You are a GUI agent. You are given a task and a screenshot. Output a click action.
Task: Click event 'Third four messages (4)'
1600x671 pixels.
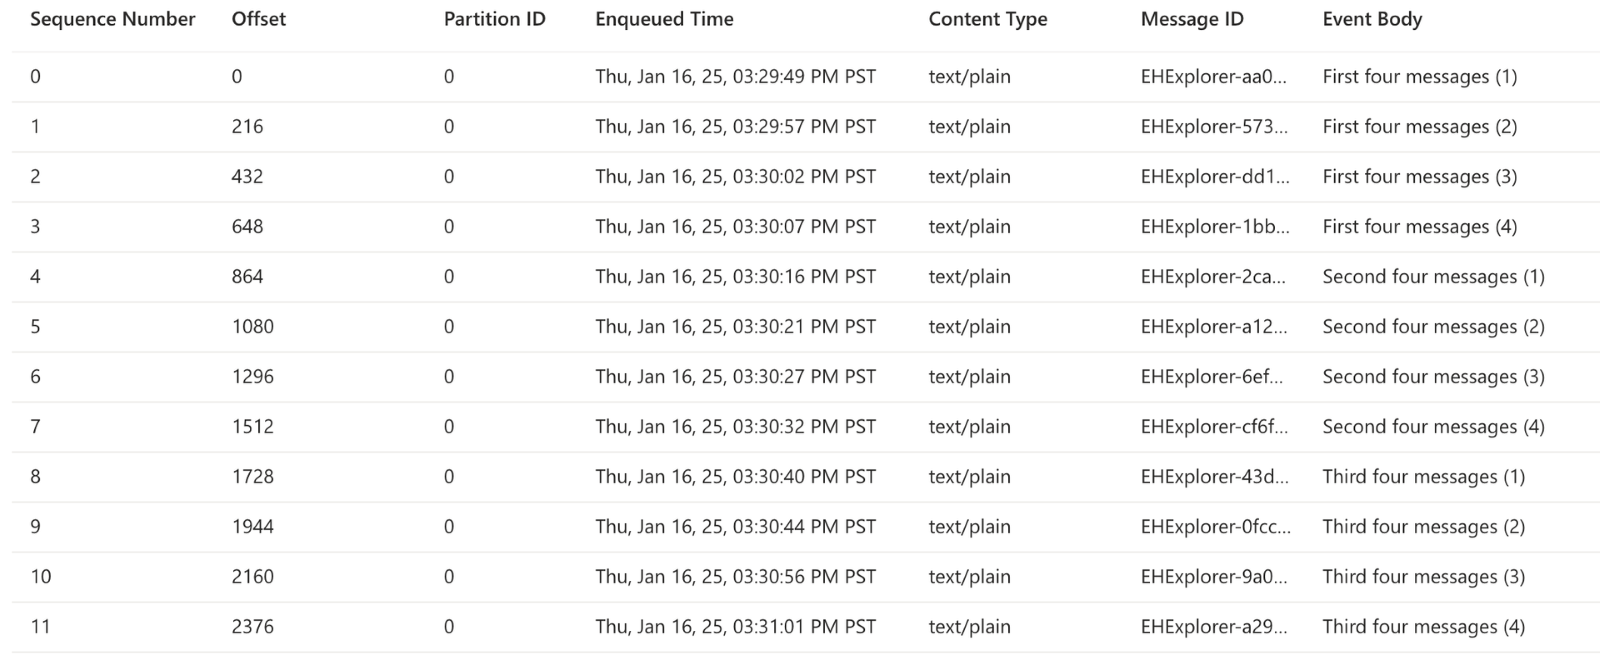(x=1423, y=627)
